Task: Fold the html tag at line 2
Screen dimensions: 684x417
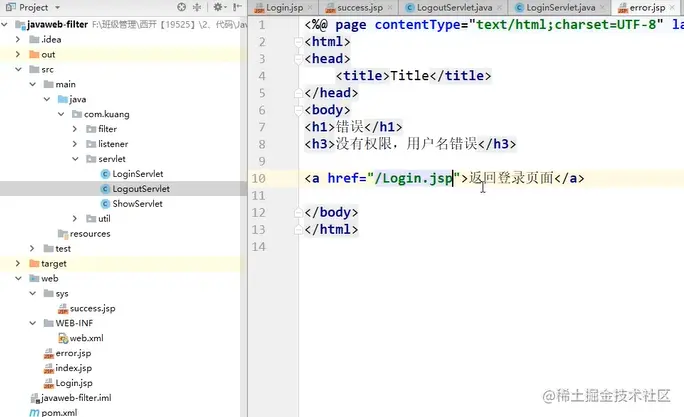Action: point(298,42)
